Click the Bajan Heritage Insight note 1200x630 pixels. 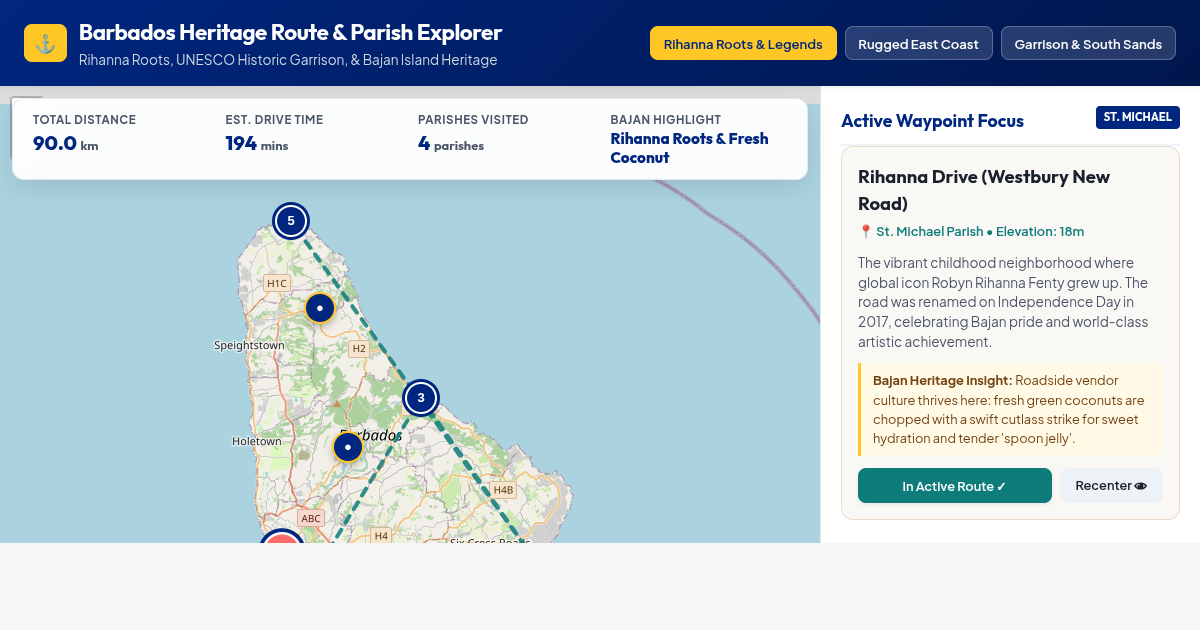coord(1010,409)
